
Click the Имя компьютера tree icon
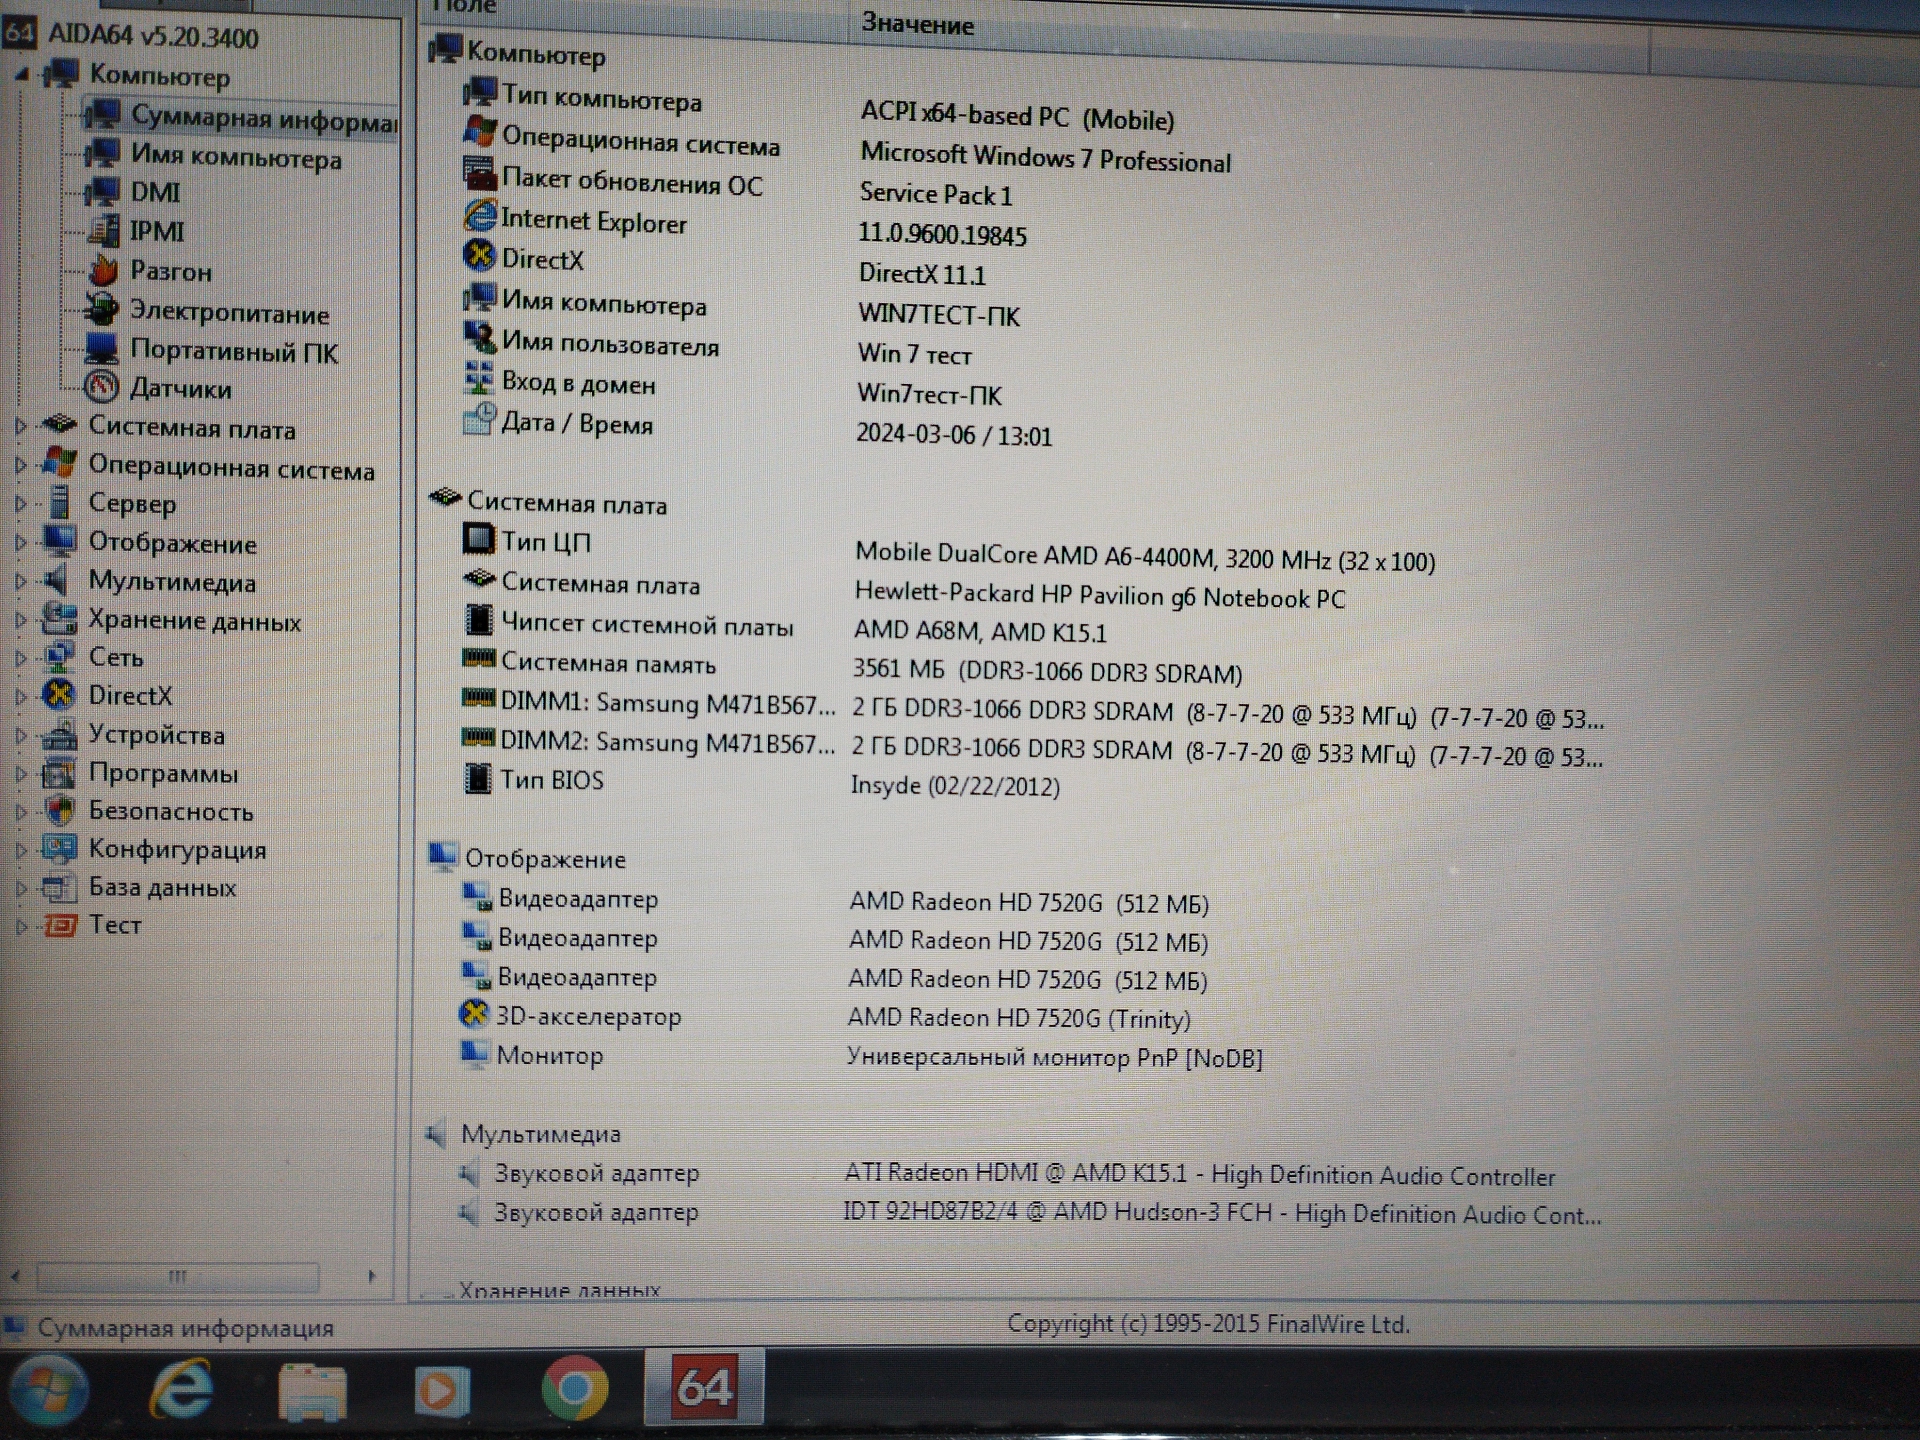102,155
